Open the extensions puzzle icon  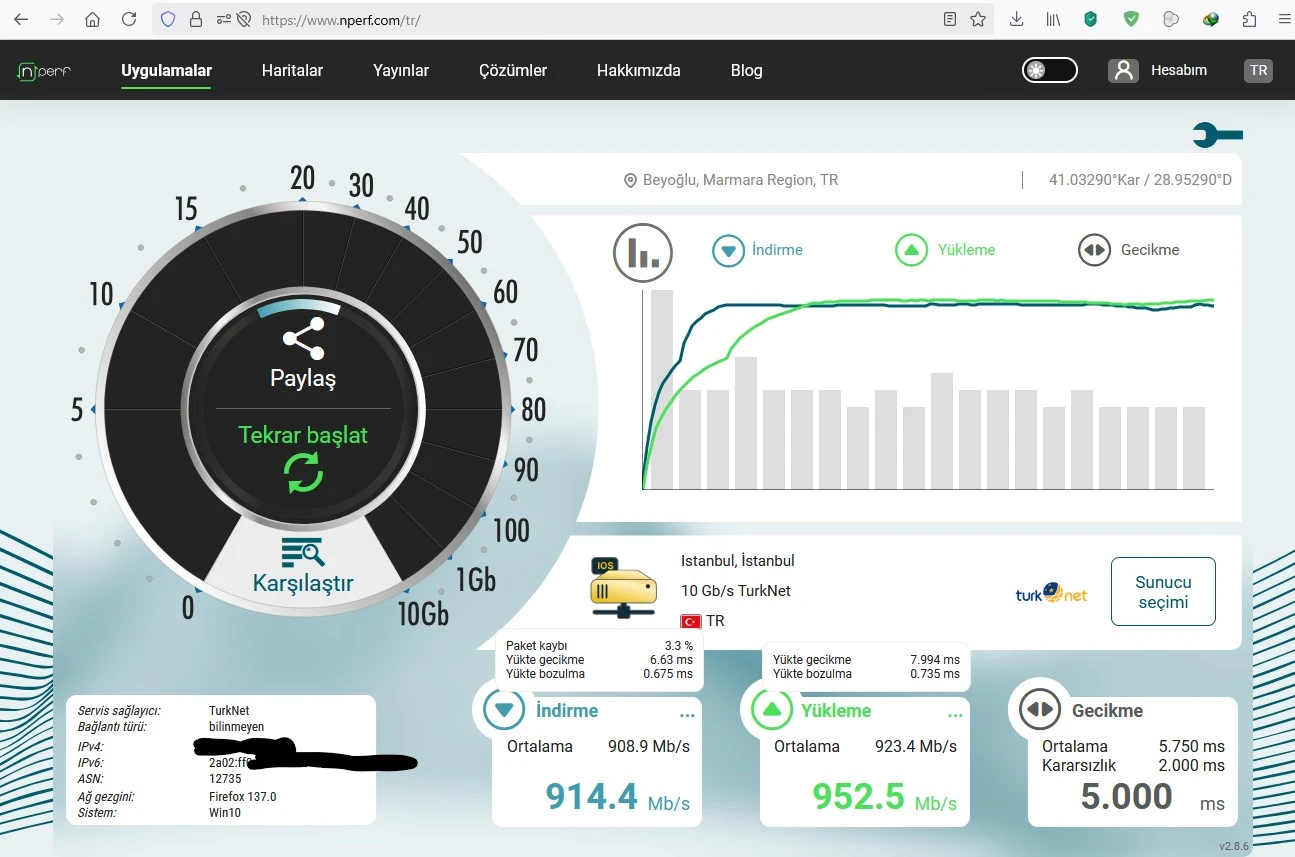pyautogui.click(x=1249, y=19)
